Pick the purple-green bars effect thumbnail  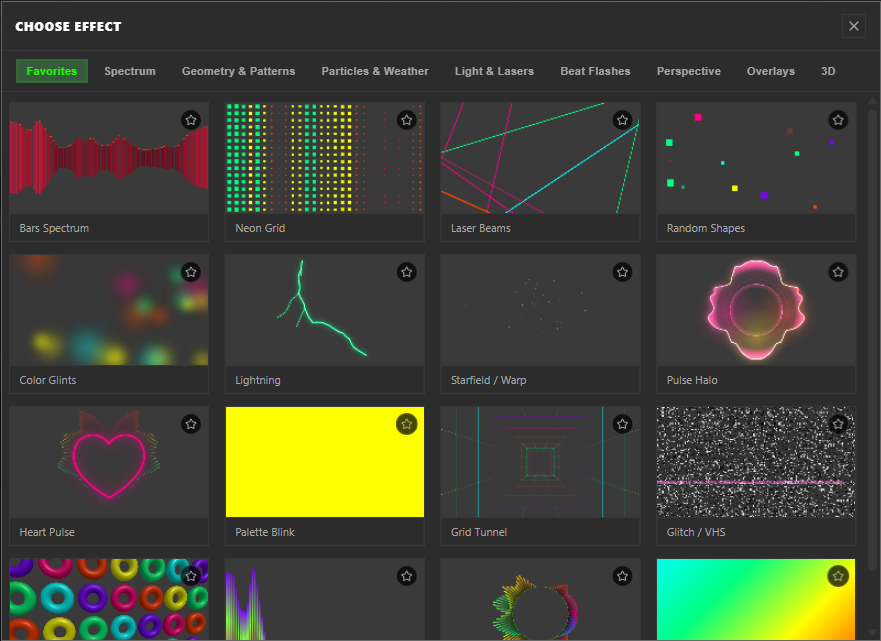click(x=325, y=599)
